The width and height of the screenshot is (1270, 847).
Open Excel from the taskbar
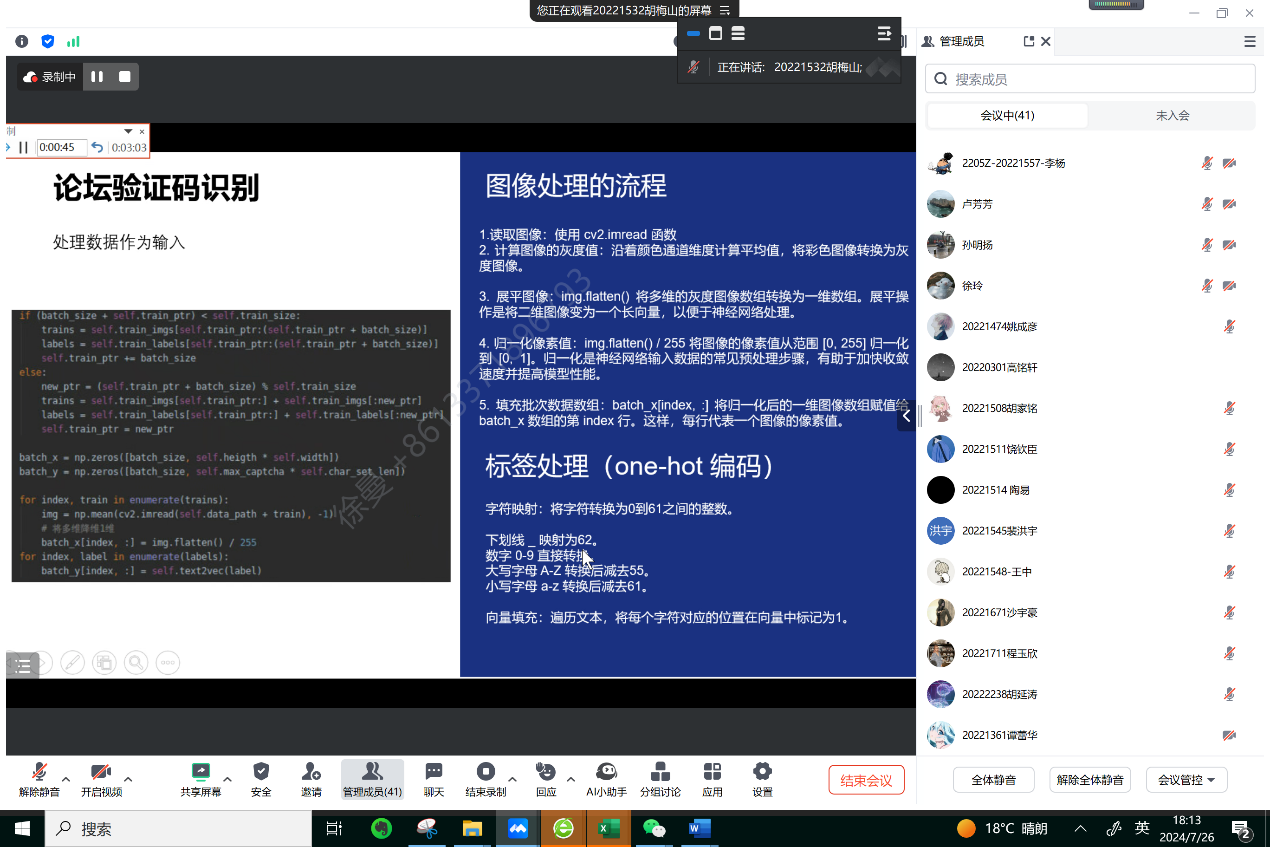pyautogui.click(x=609, y=828)
